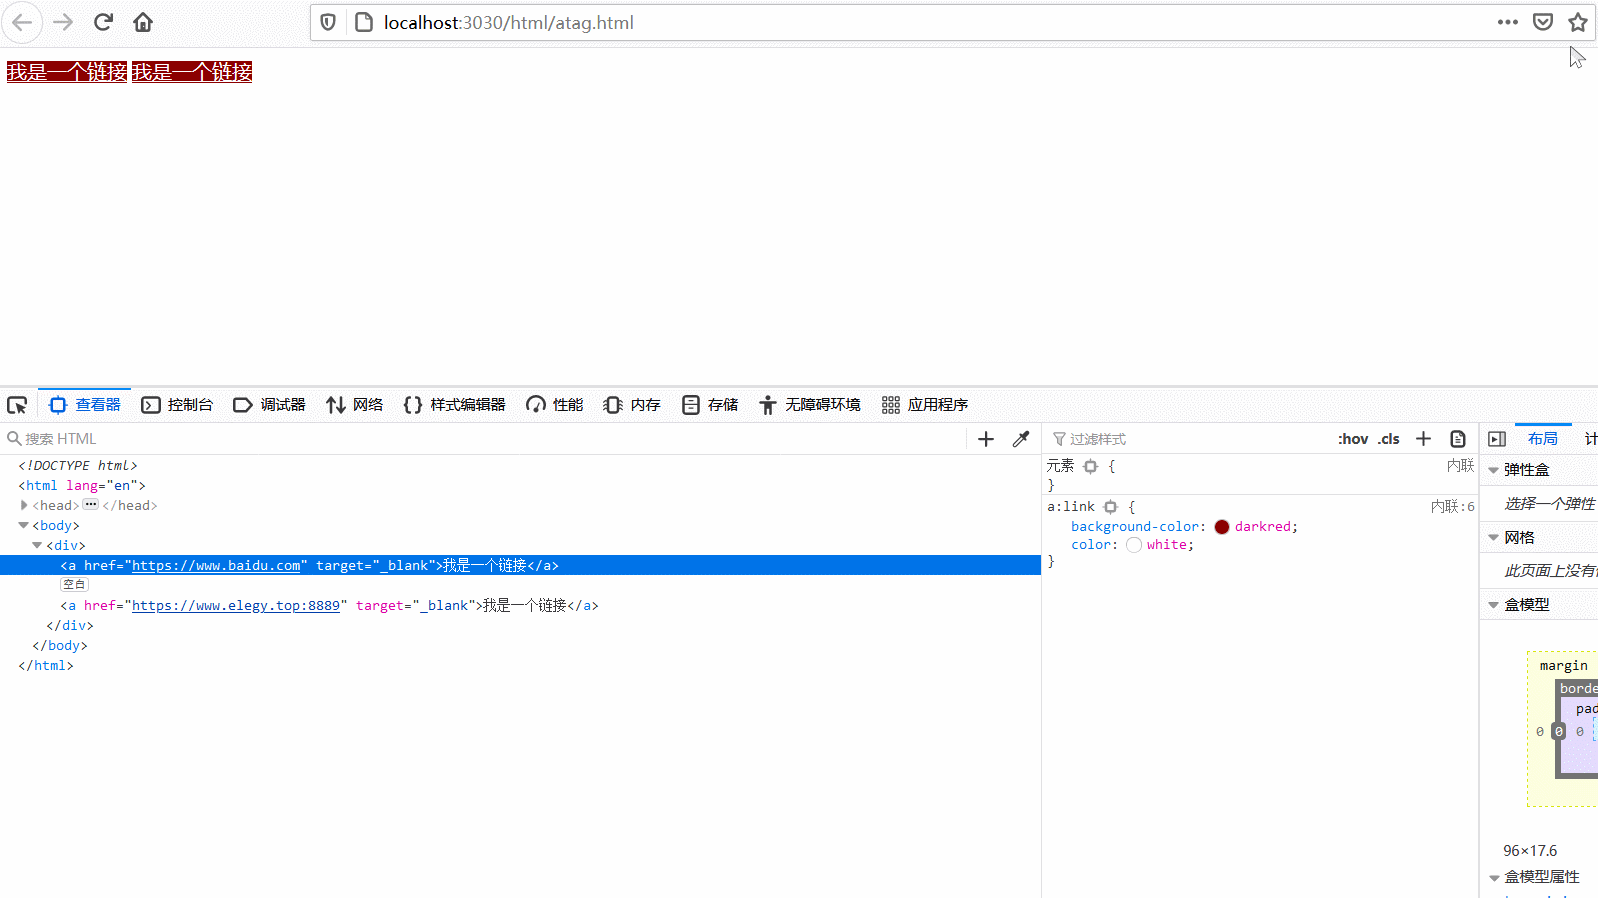Click the browser forward arrow
The image size is (1598, 898).
pyautogui.click(x=63, y=22)
